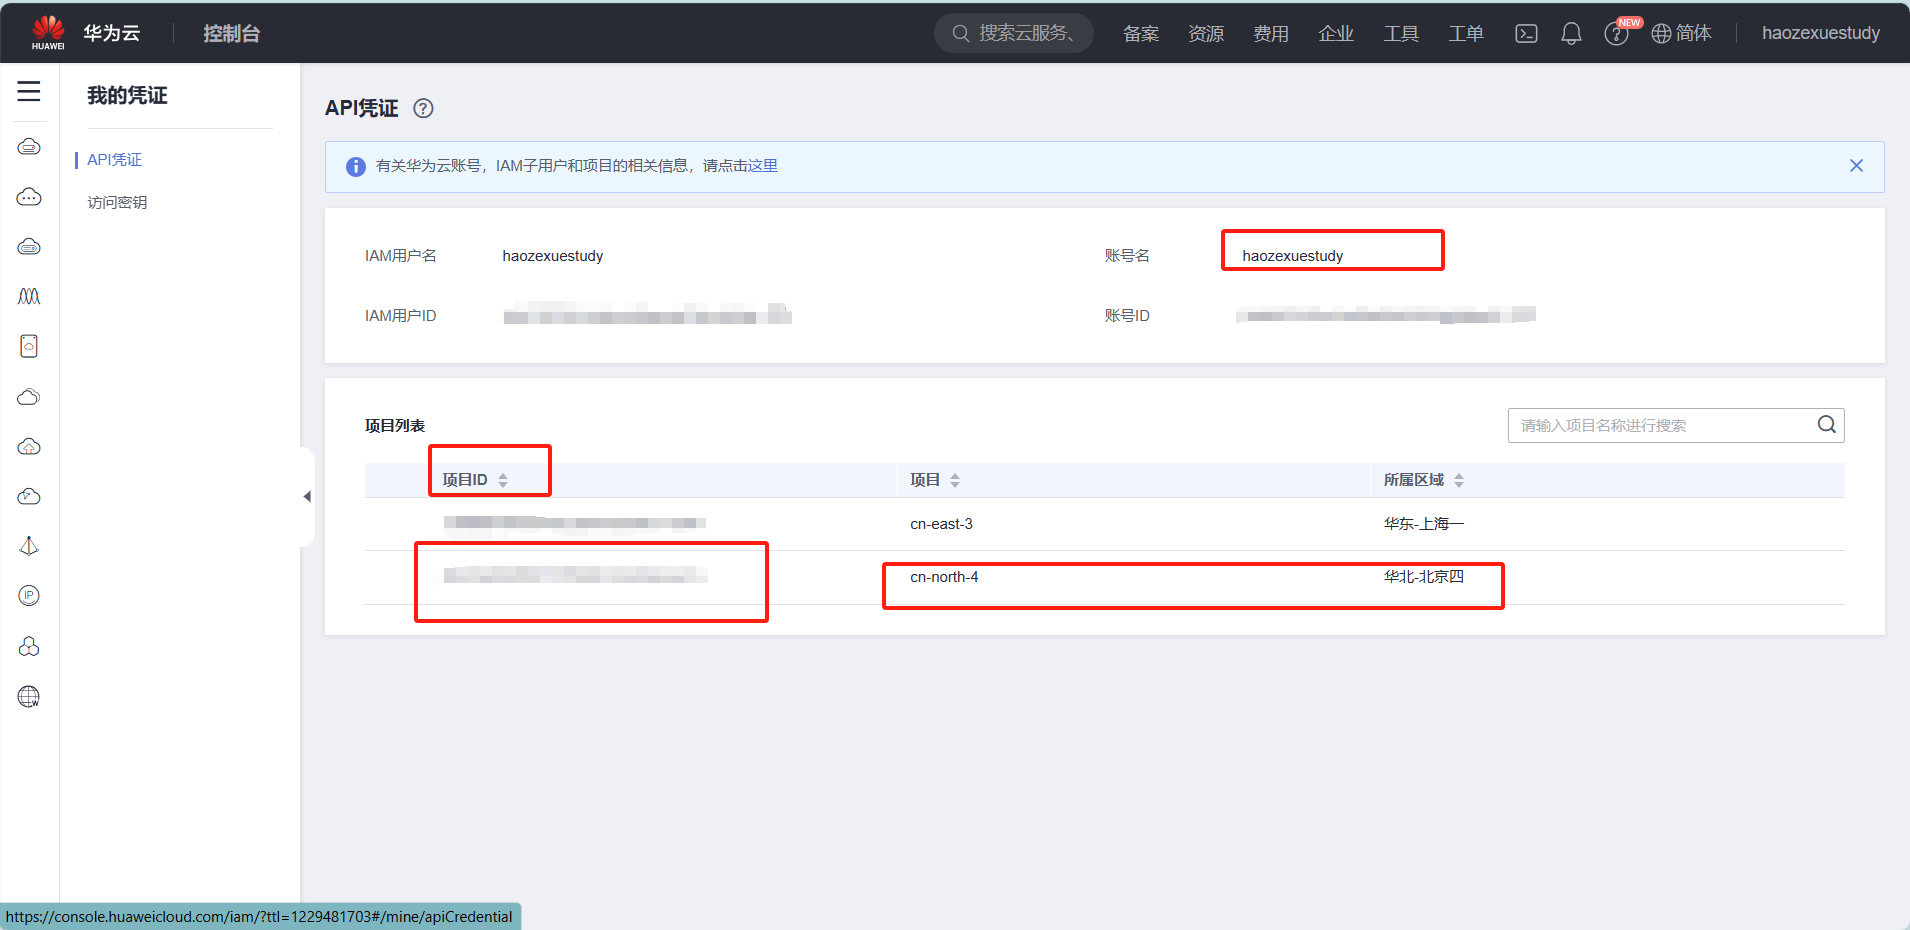Go to 控制台 console home

(x=231, y=33)
